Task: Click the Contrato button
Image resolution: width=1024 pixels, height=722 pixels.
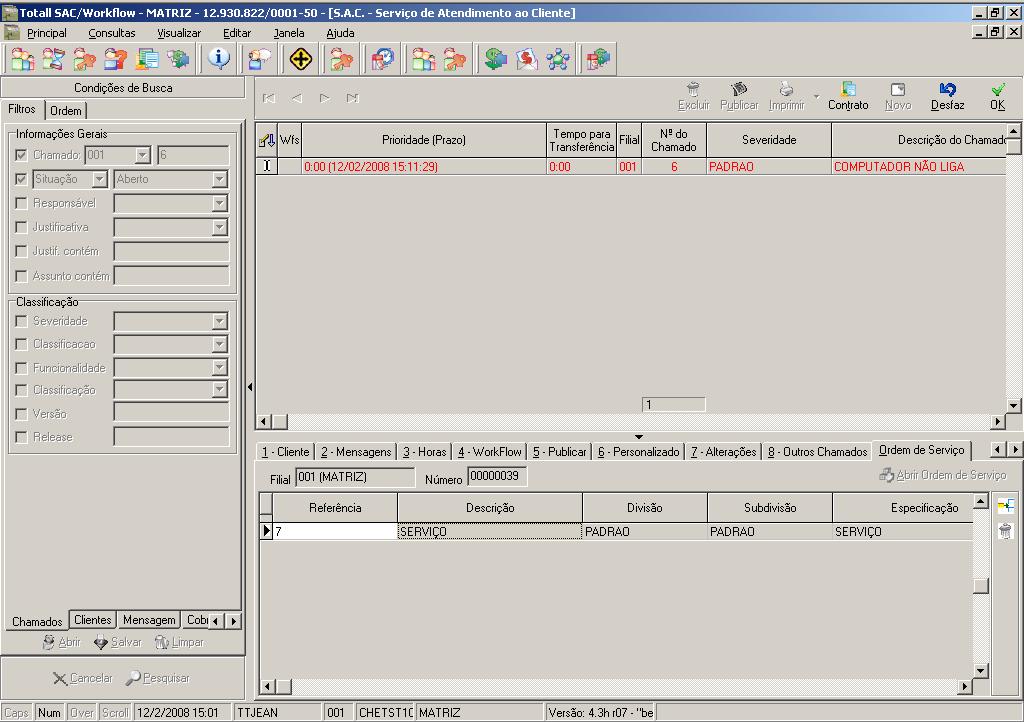Action: pos(848,96)
